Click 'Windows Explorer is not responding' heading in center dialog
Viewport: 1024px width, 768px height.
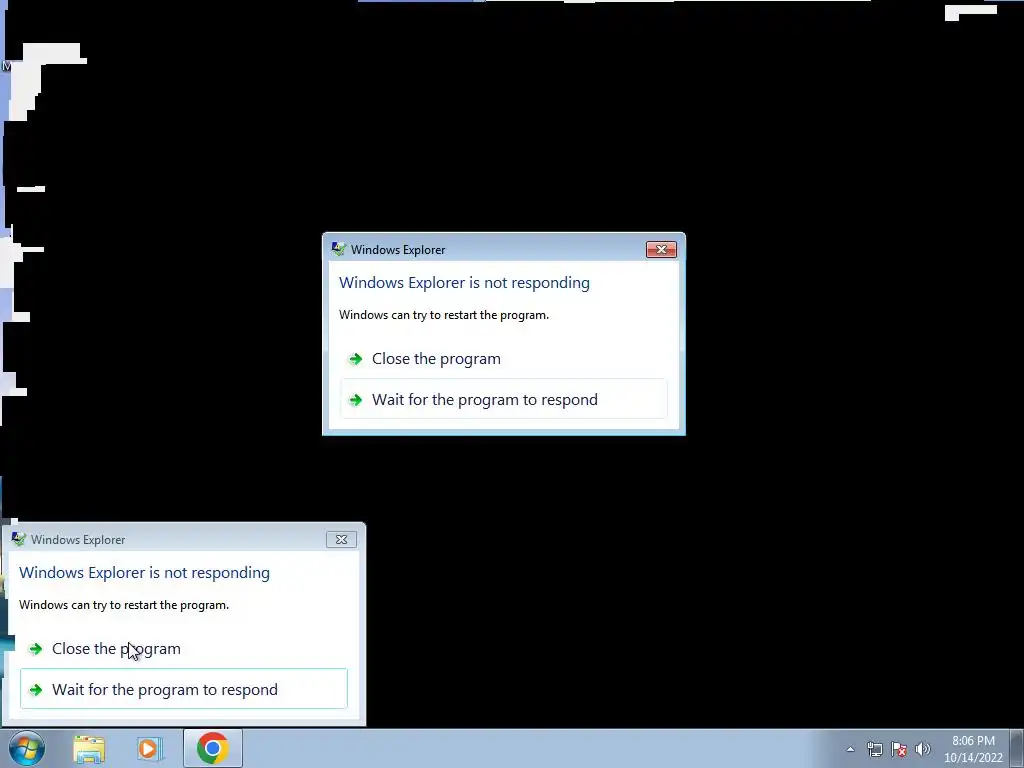(x=464, y=283)
